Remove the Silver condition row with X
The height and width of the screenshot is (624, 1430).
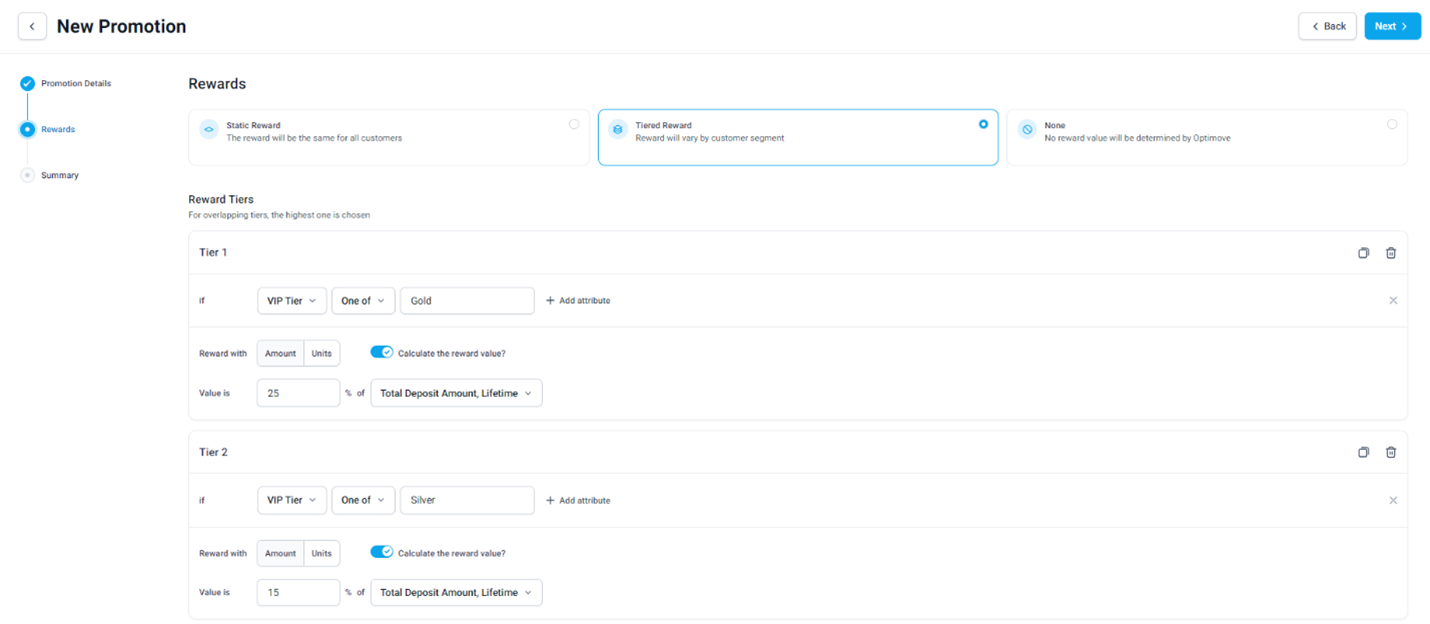(1393, 500)
